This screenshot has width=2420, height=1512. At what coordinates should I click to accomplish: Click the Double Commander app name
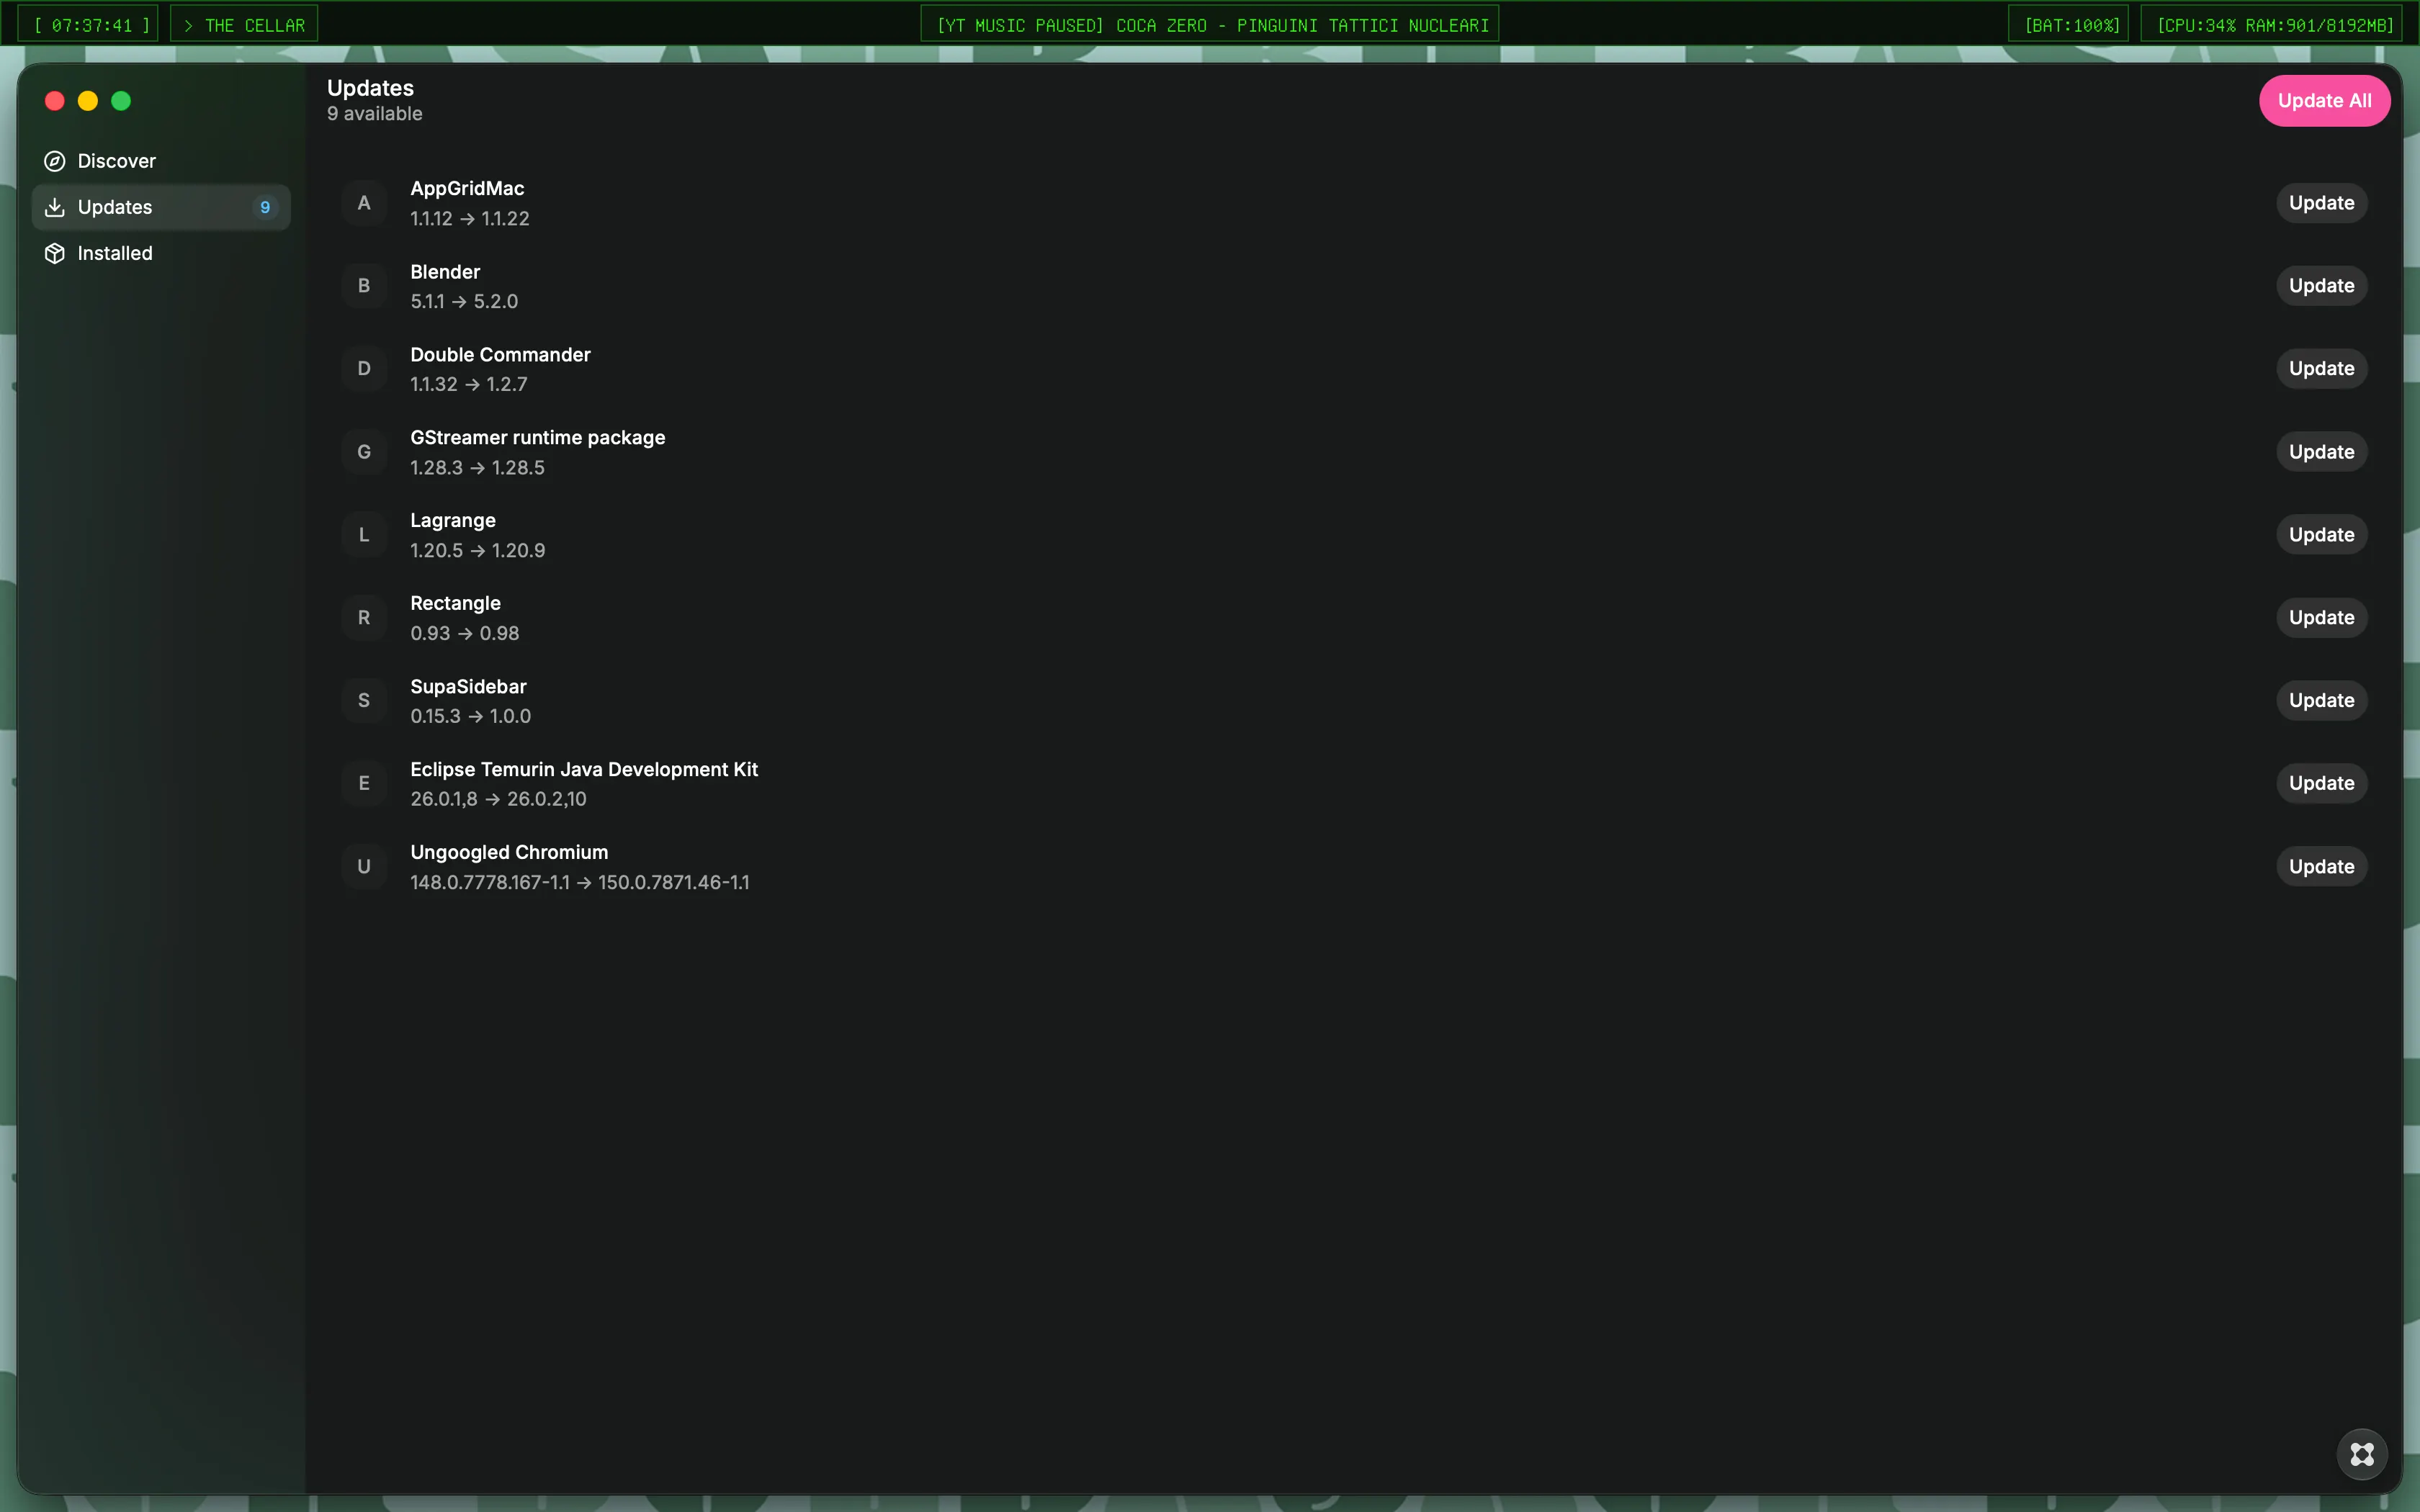[500, 355]
